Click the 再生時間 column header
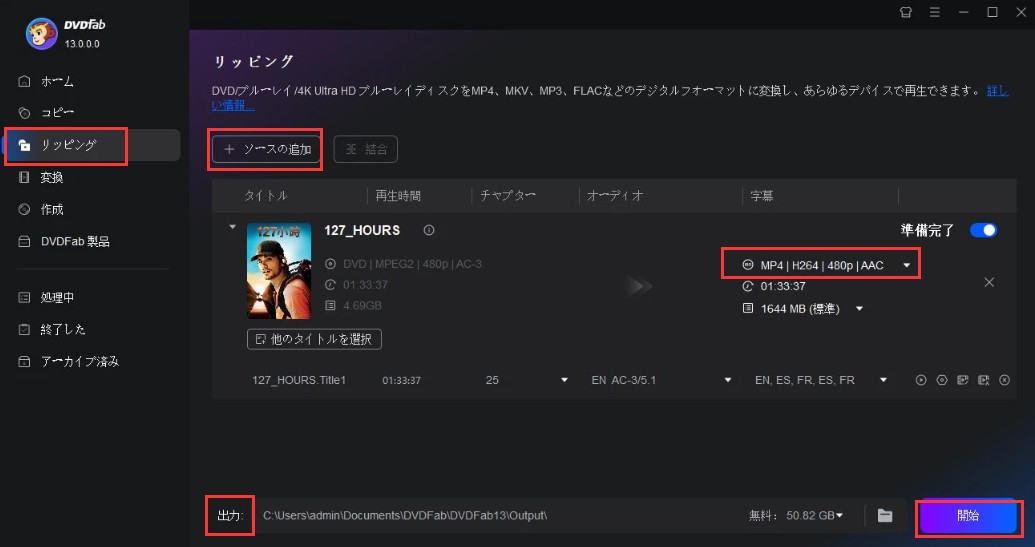The image size is (1035, 547). 398,196
